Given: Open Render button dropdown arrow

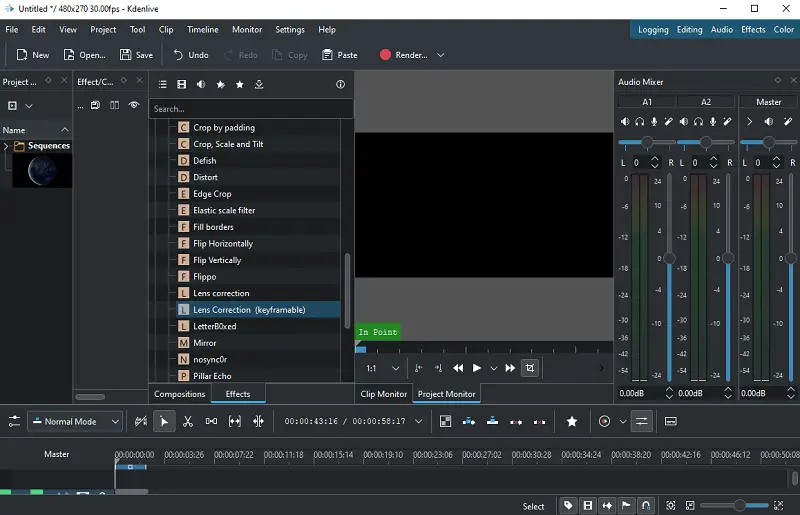Looking at the screenshot, I should tap(440, 55).
